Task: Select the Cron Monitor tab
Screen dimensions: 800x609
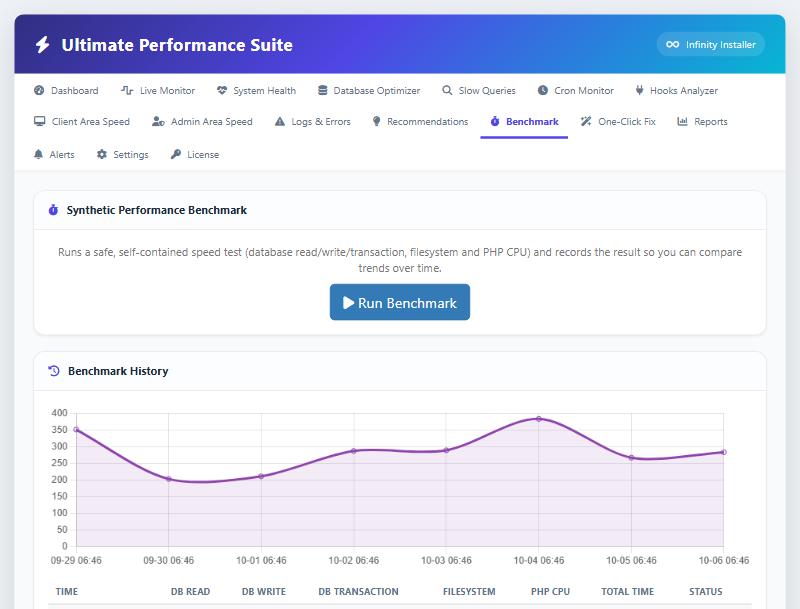Action: (576, 90)
